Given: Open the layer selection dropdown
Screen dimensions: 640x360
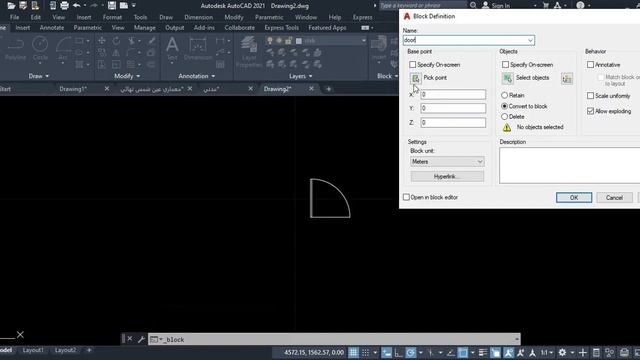Looking at the screenshot, I should tap(363, 41).
